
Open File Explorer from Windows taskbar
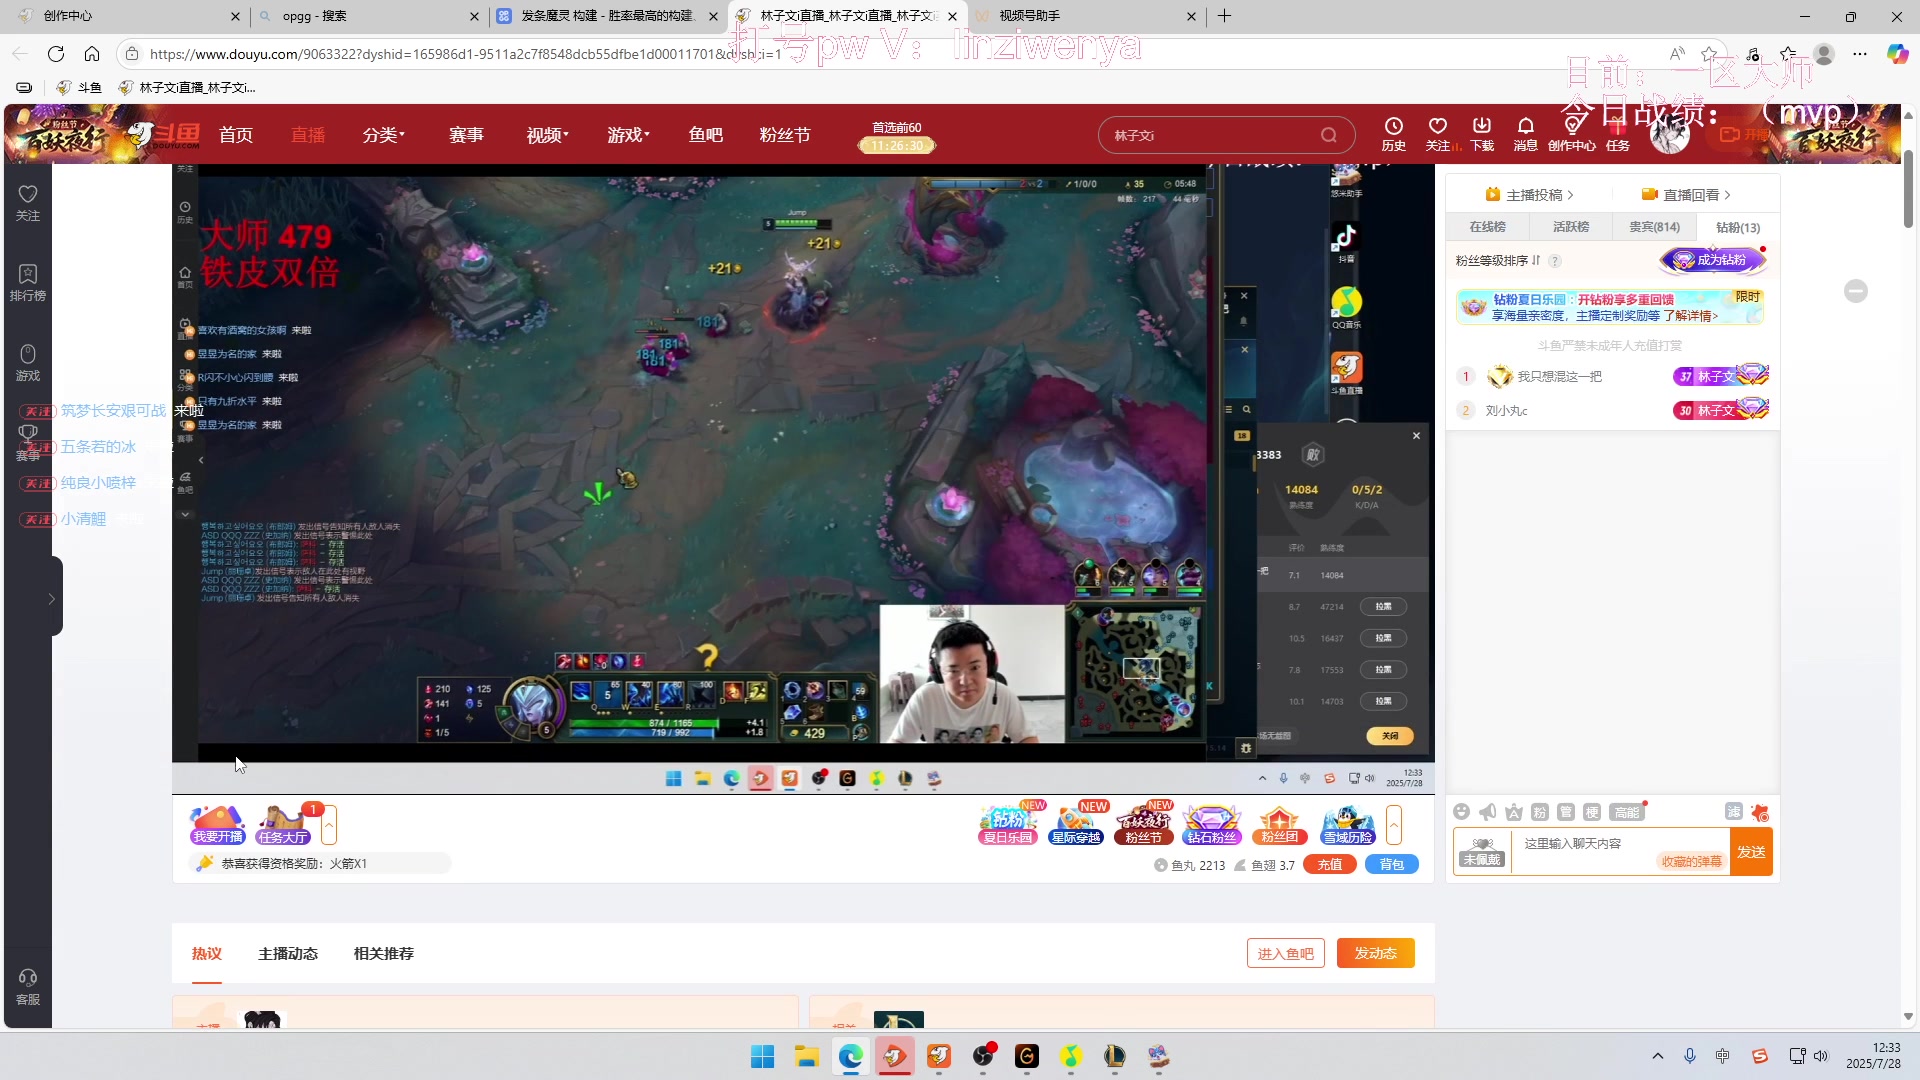806,1056
